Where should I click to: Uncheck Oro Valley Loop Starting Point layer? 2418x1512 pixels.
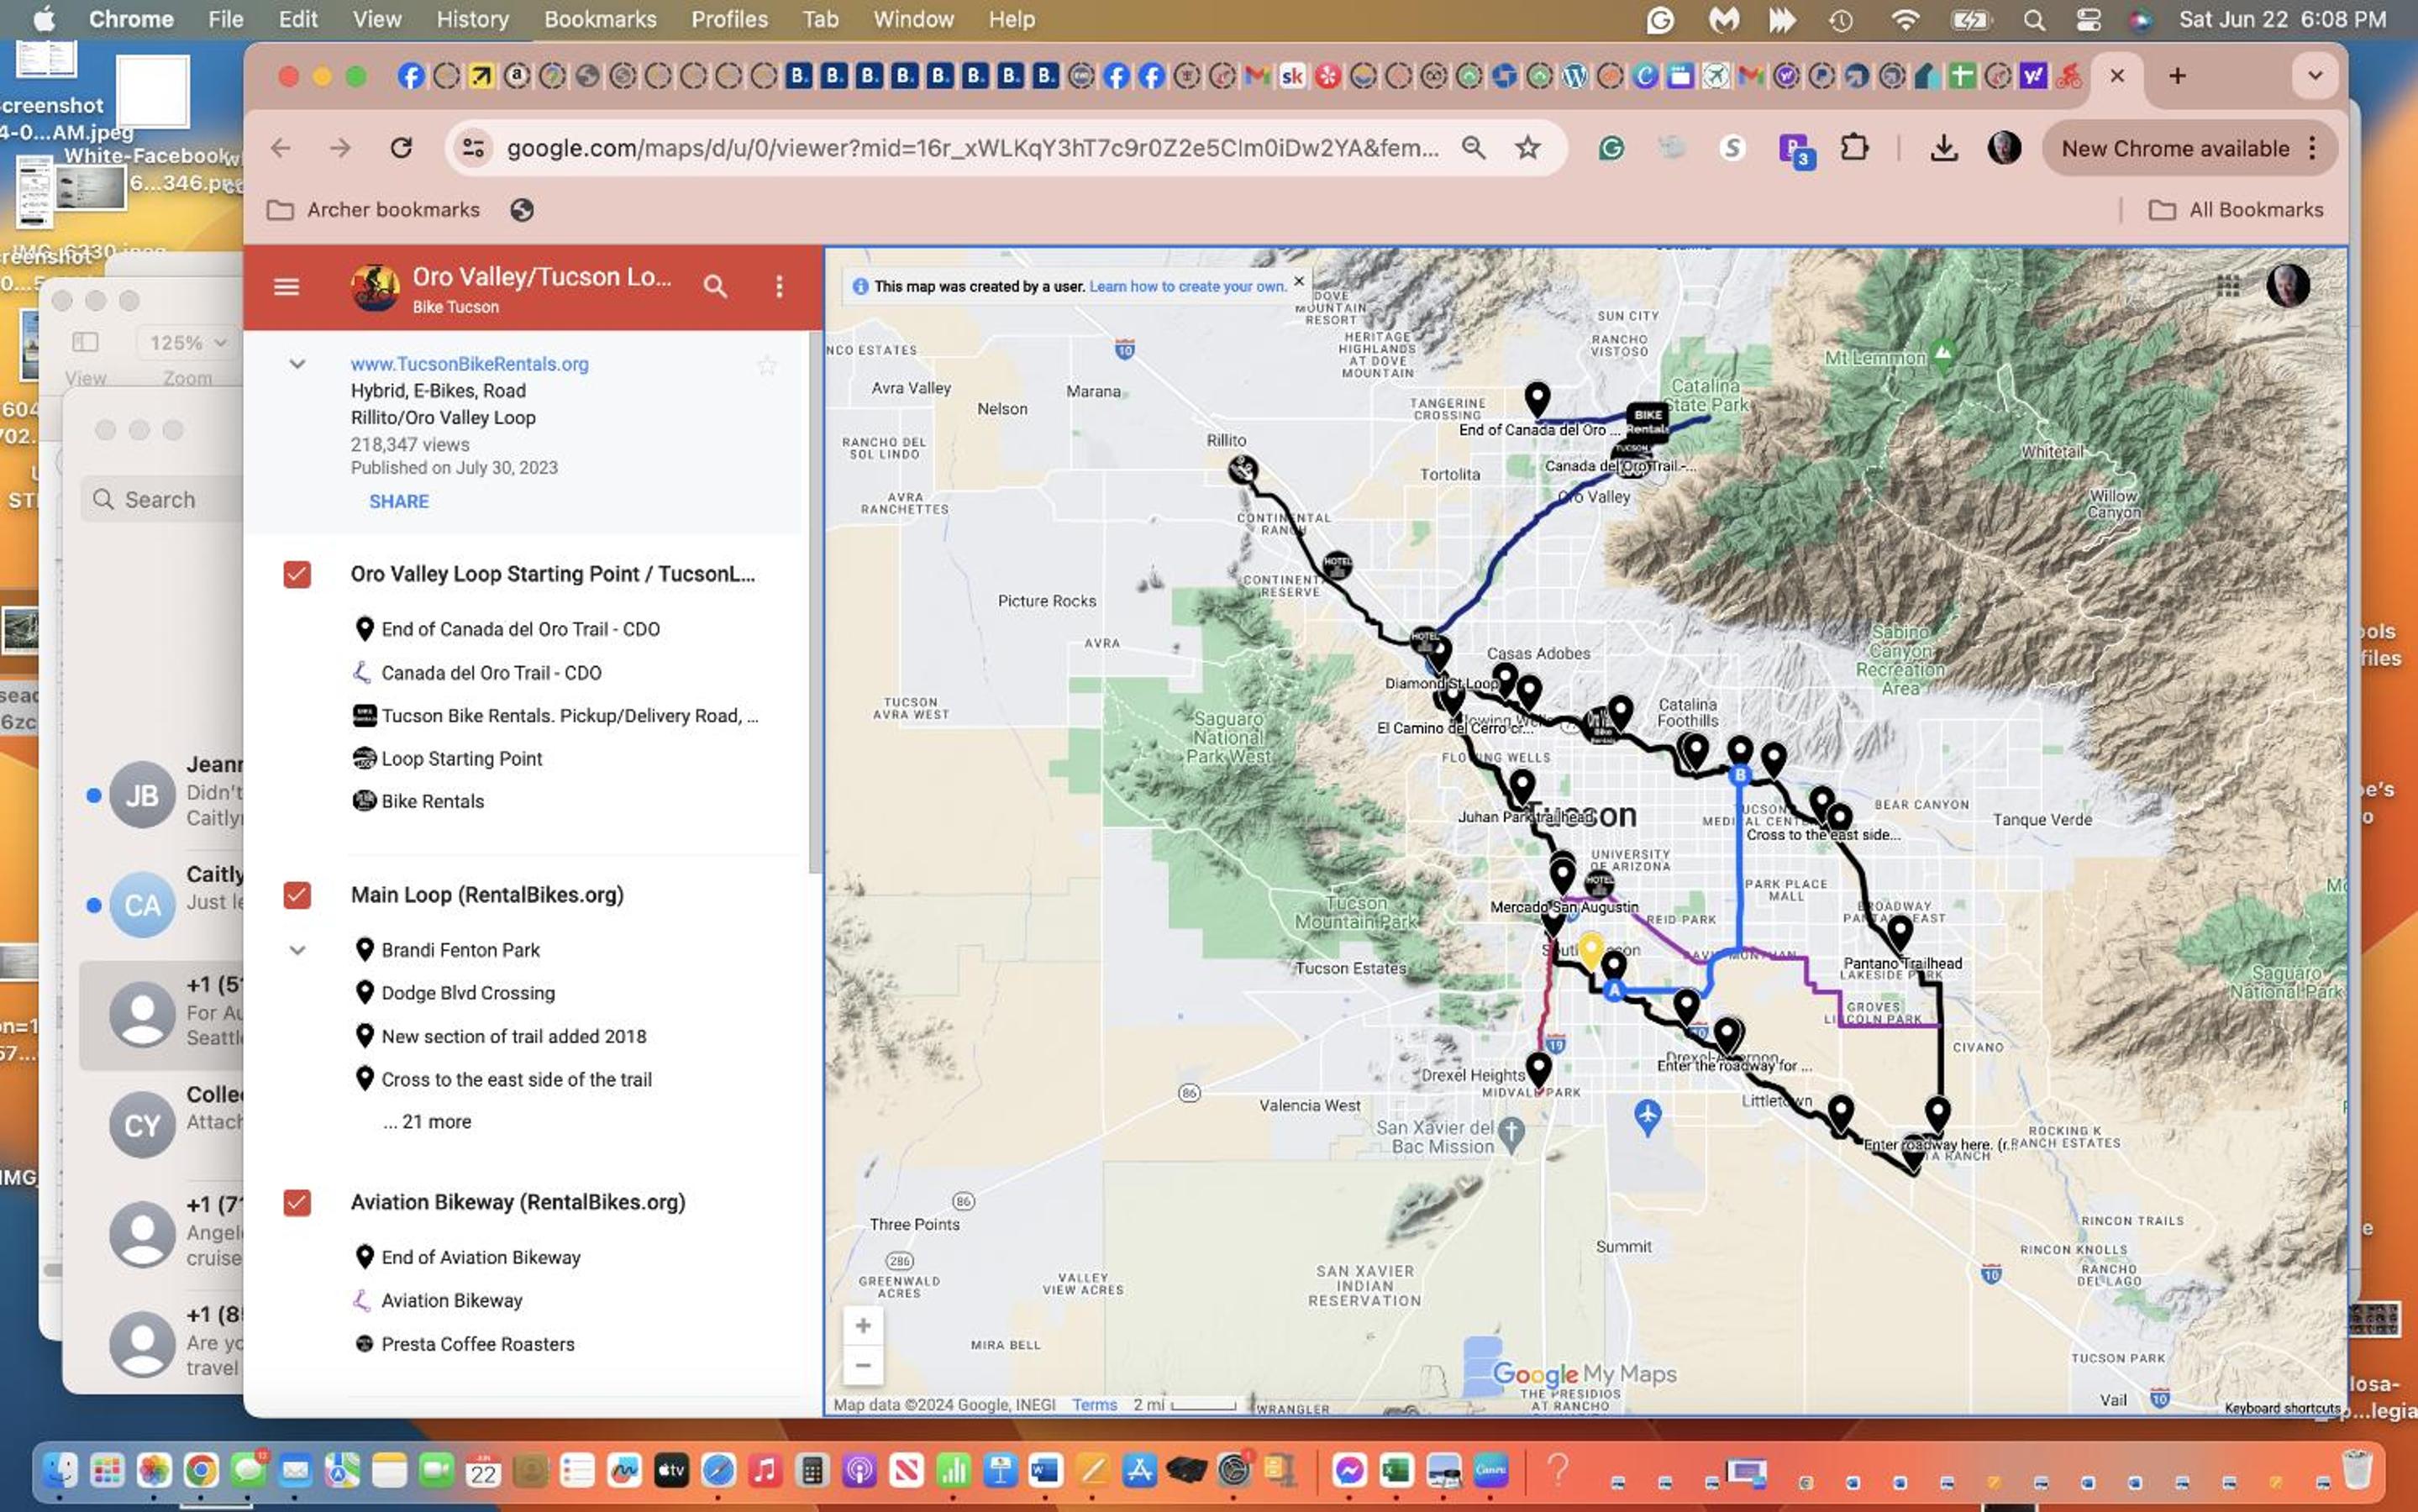click(297, 575)
